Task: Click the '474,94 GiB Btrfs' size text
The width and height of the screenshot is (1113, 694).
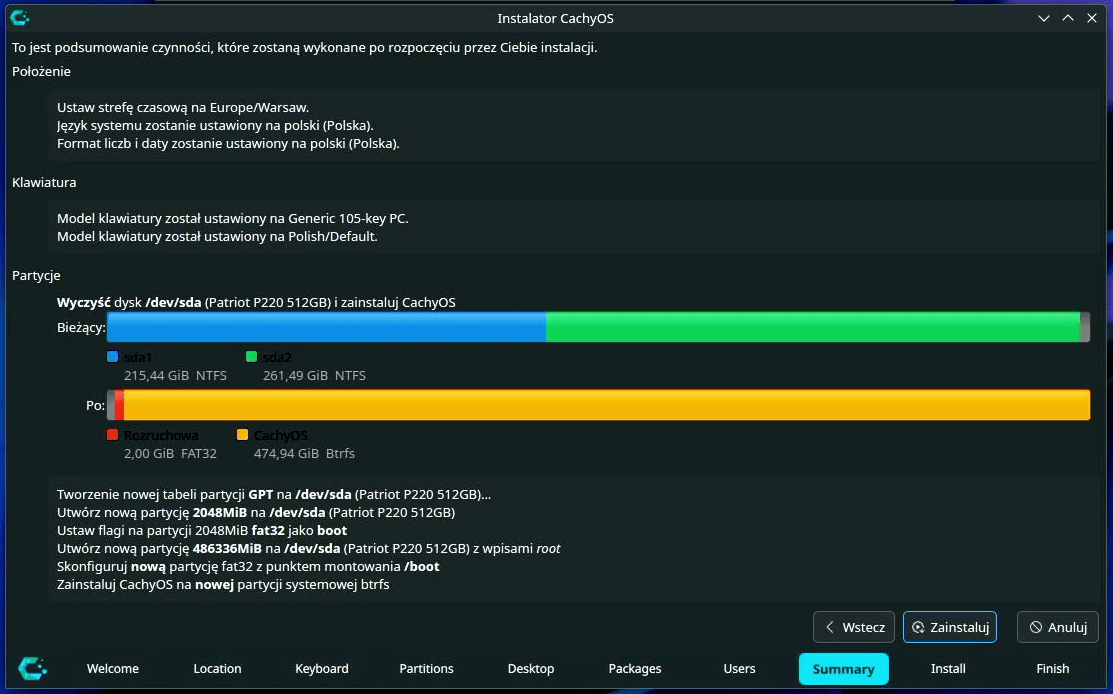Action: point(305,453)
